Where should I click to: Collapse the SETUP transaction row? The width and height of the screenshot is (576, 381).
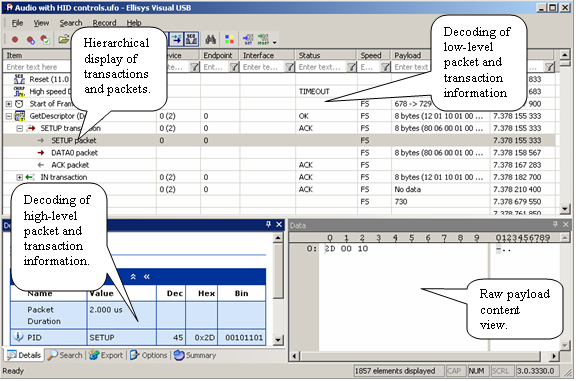pos(20,128)
